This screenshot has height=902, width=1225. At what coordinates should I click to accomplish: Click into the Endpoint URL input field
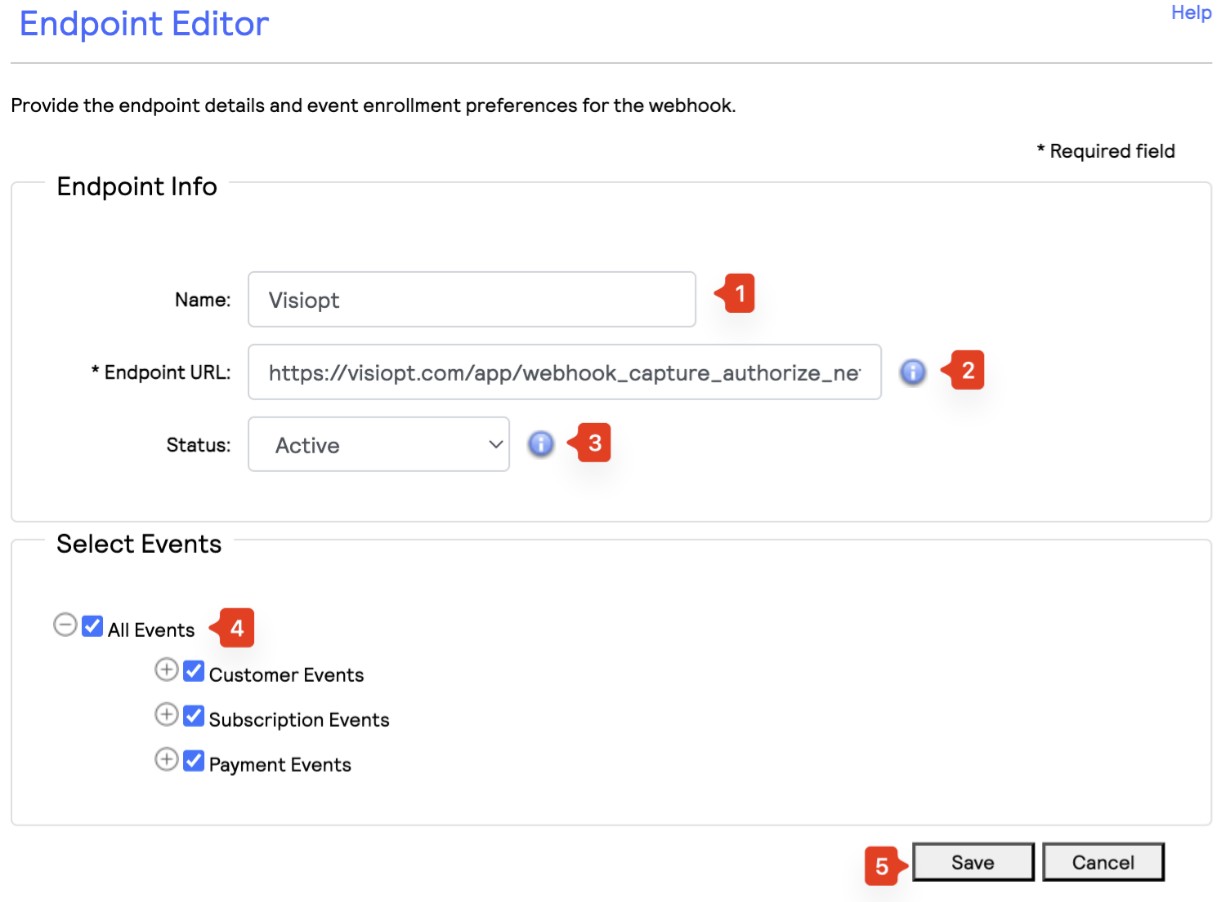coord(565,372)
